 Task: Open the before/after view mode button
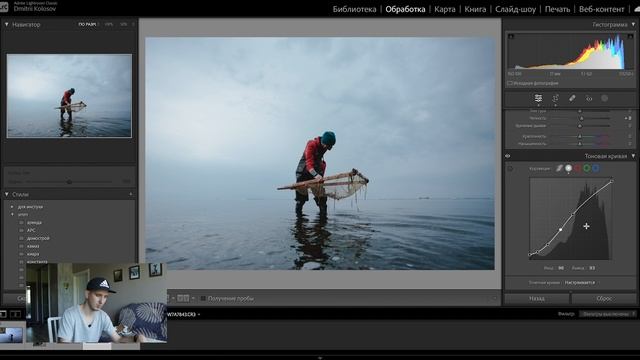point(183,299)
